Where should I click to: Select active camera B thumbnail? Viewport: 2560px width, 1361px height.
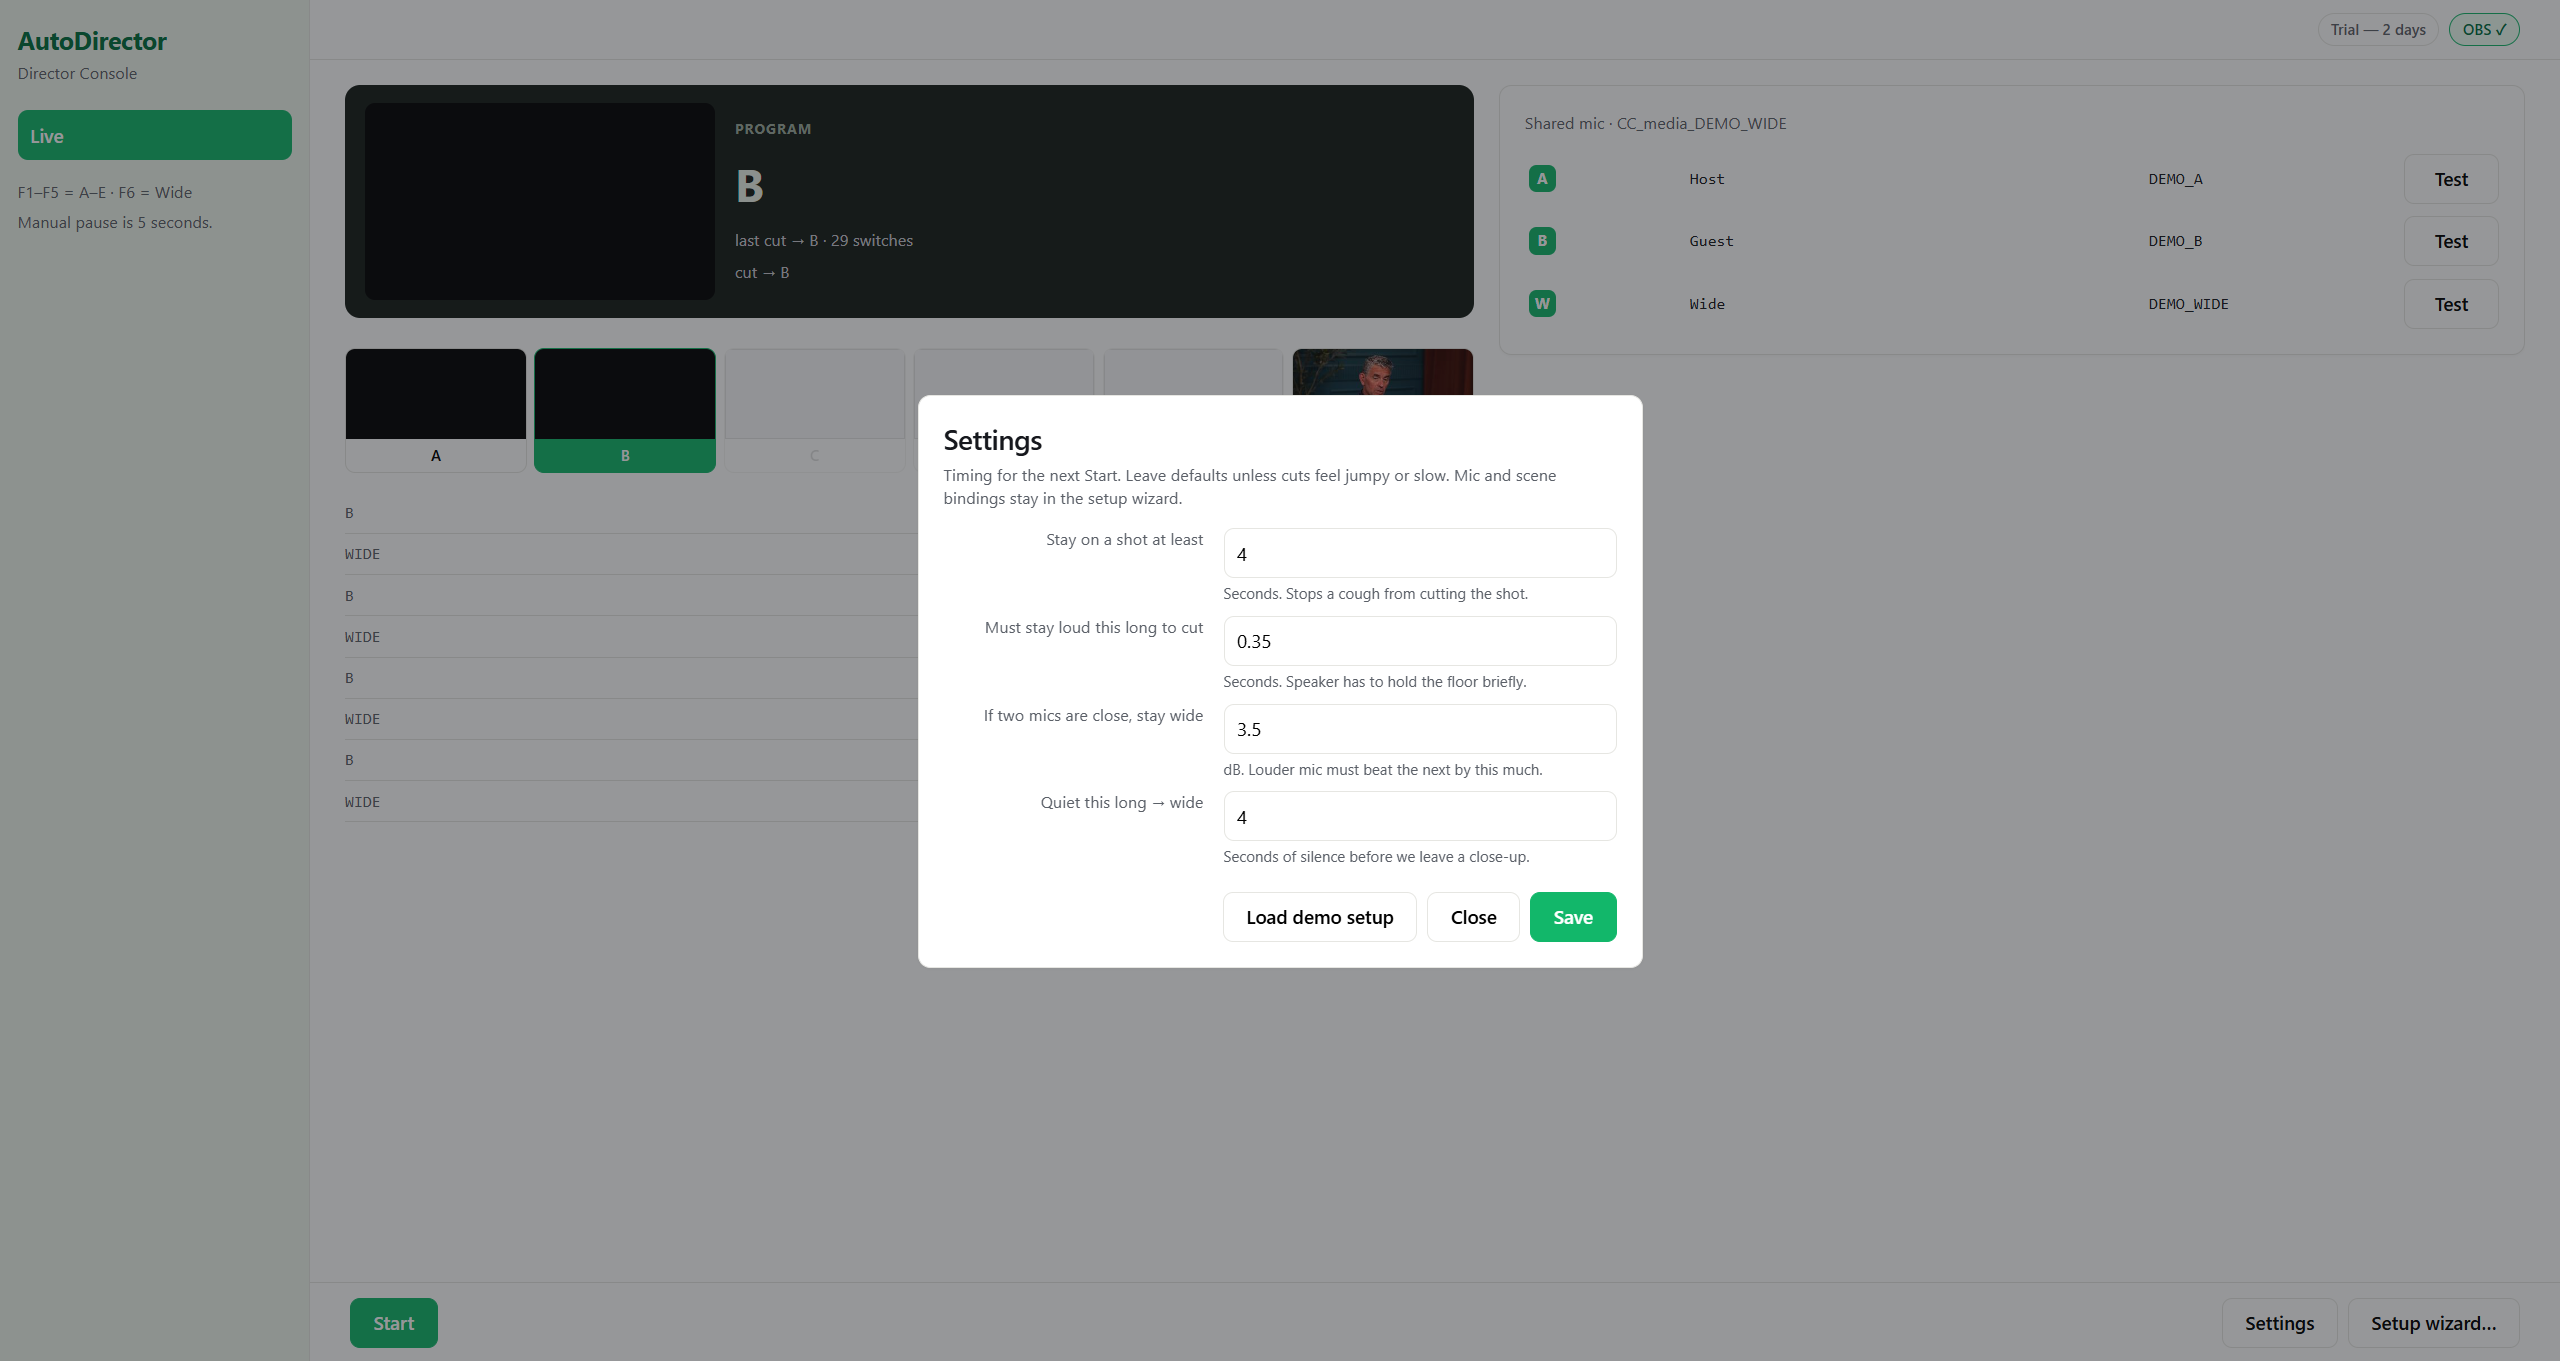tap(625, 410)
